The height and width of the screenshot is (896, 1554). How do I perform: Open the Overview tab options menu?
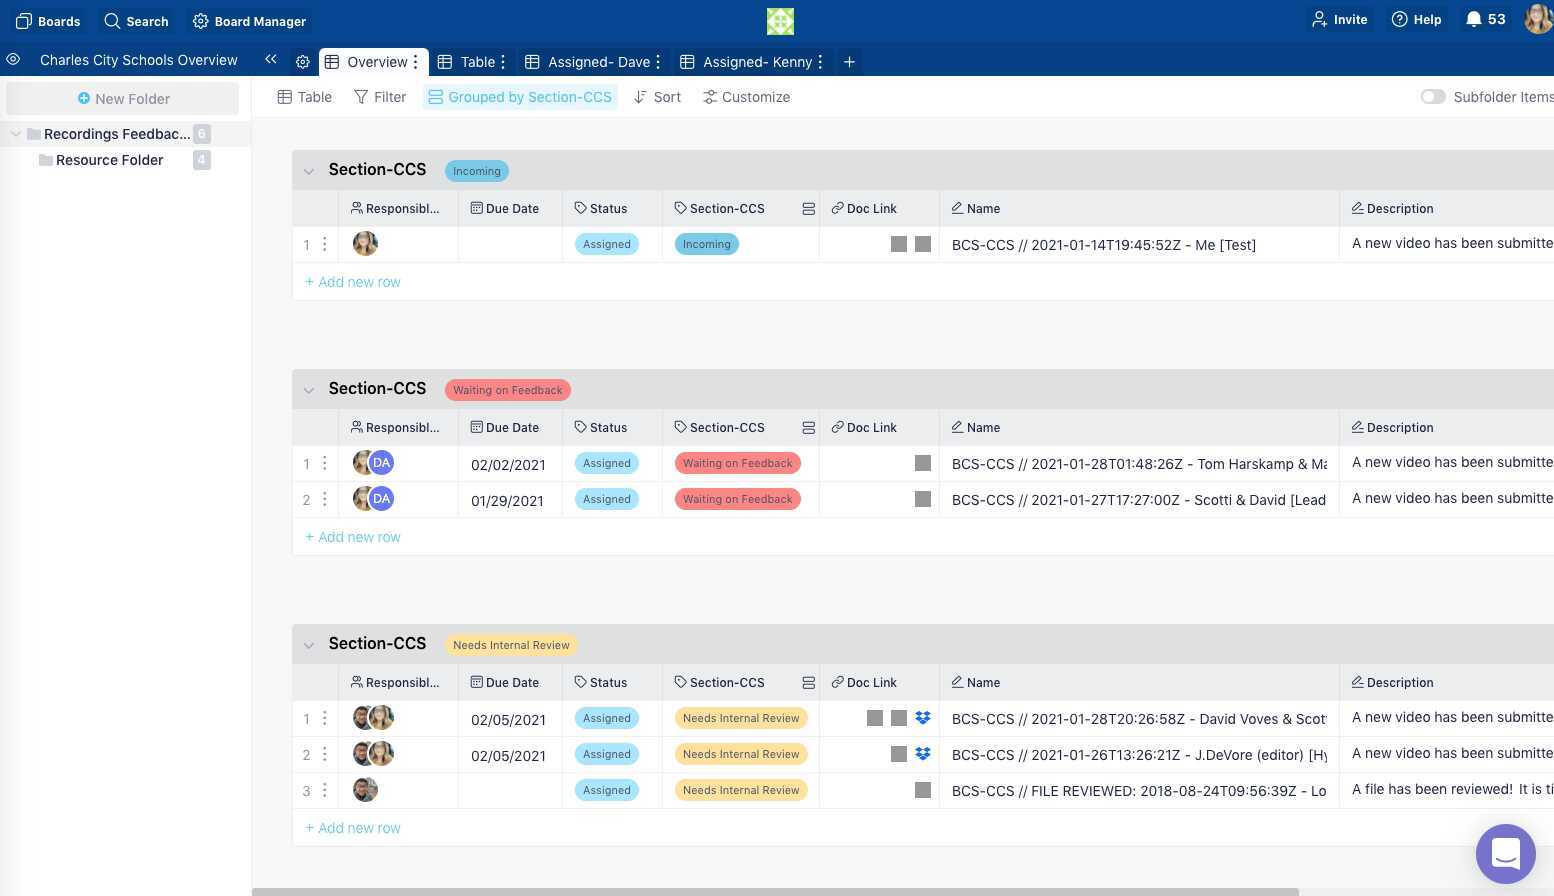(415, 62)
